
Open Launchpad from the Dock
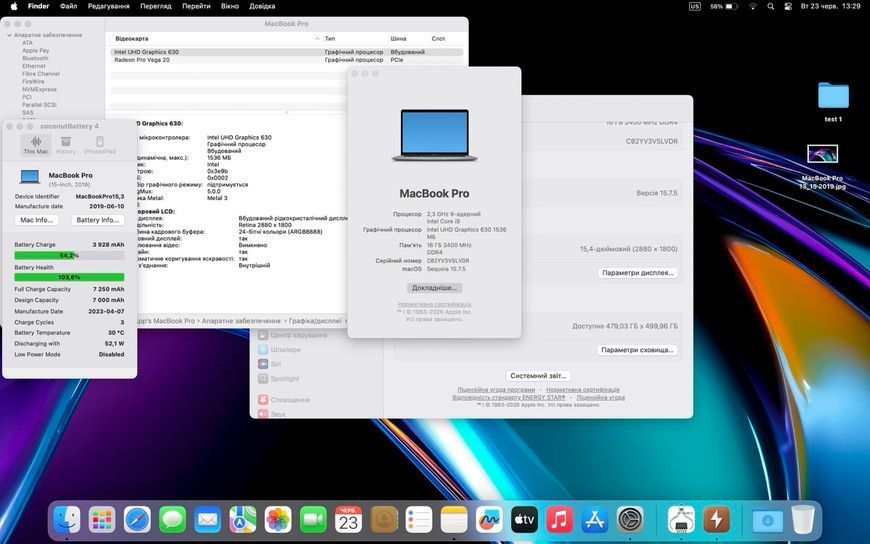[102, 520]
